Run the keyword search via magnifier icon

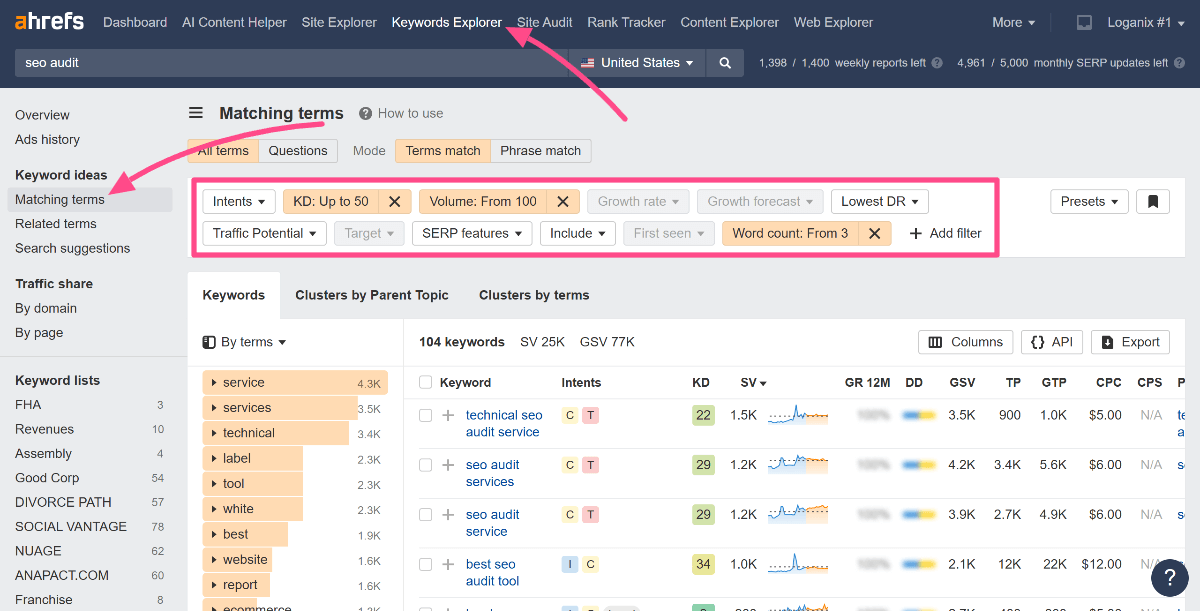point(725,62)
